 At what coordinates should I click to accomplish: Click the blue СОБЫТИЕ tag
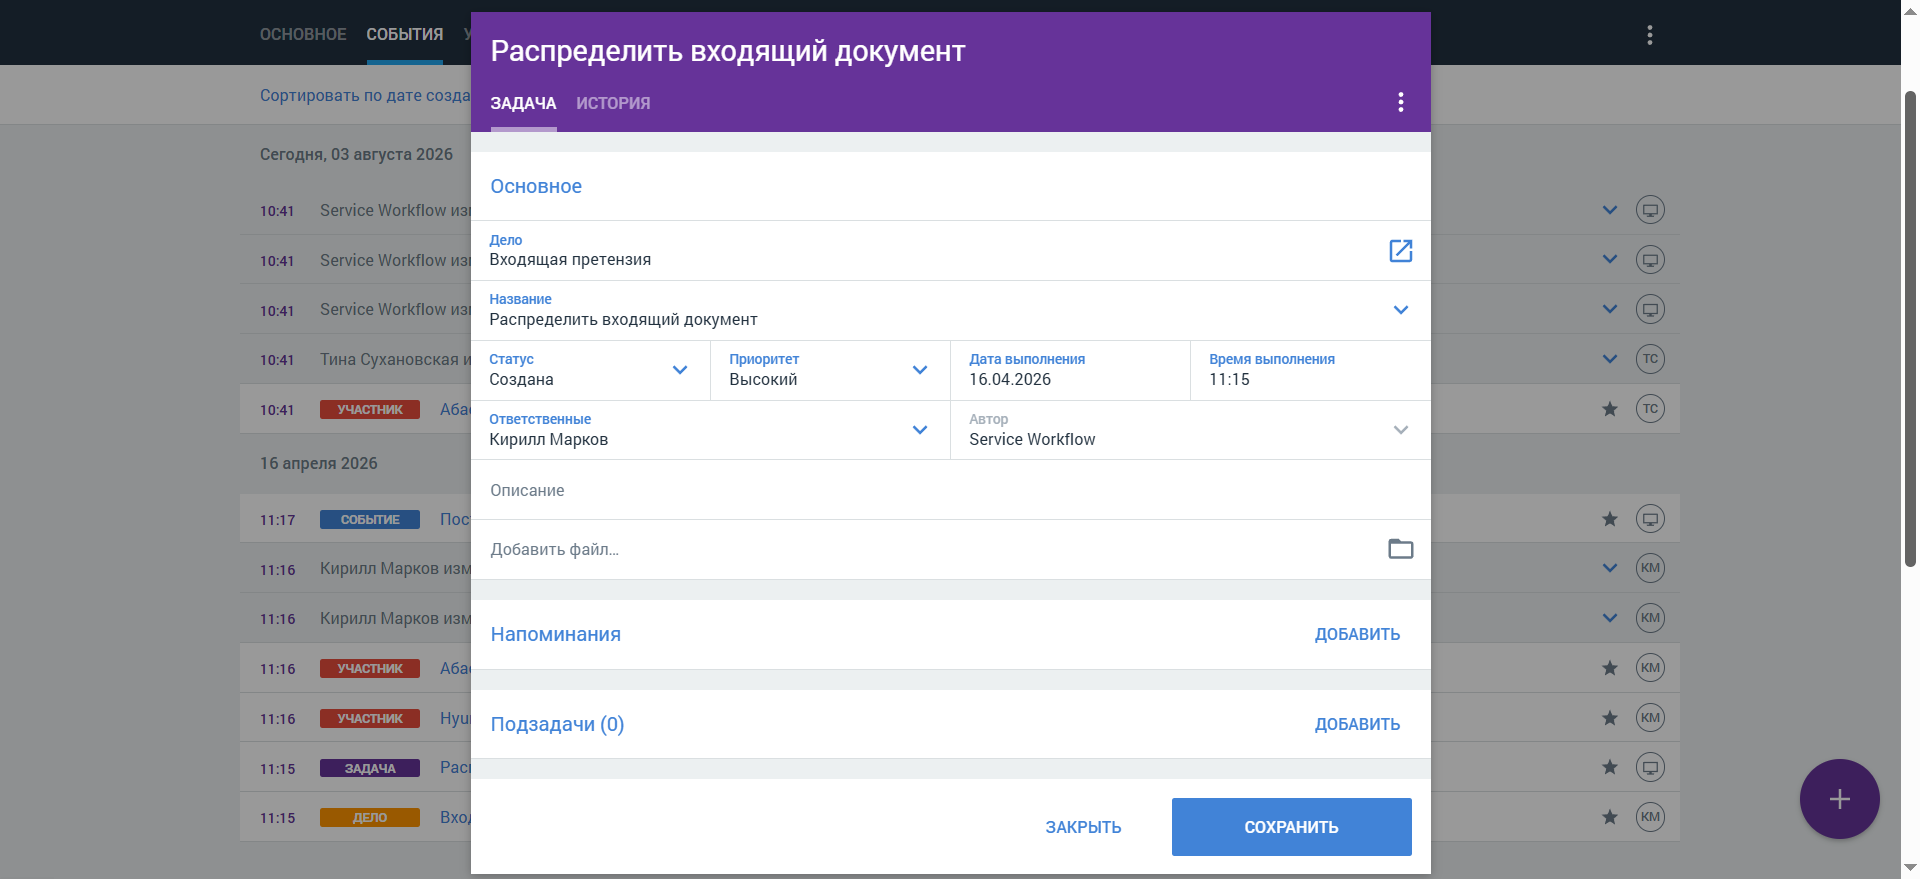coord(370,519)
